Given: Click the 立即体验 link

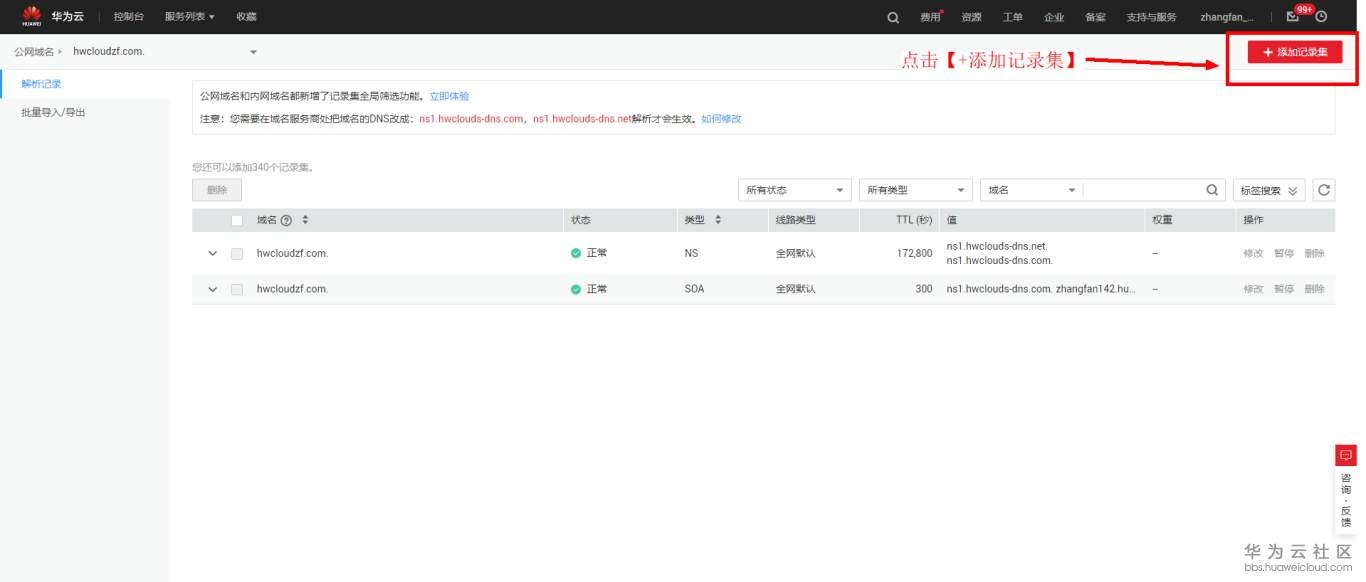Looking at the screenshot, I should (449, 96).
